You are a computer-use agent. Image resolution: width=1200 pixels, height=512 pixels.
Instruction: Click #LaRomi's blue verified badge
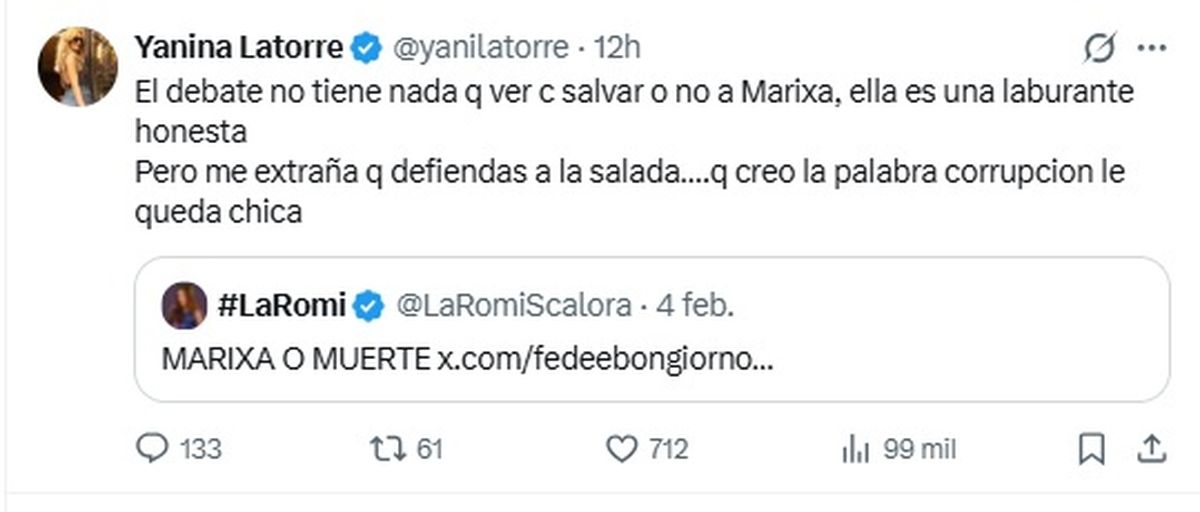click(x=369, y=305)
